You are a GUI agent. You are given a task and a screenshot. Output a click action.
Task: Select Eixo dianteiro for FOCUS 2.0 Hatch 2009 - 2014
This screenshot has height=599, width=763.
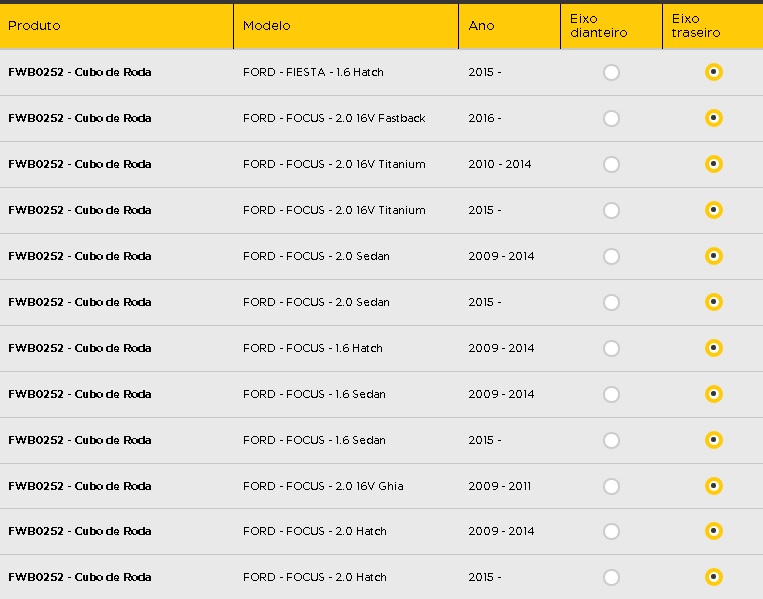coord(611,531)
